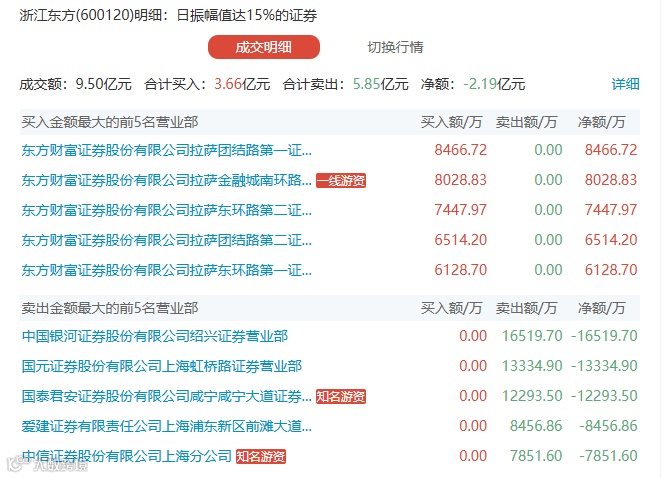Click sell amount 7851.60
661x478 pixels.
click(x=536, y=456)
